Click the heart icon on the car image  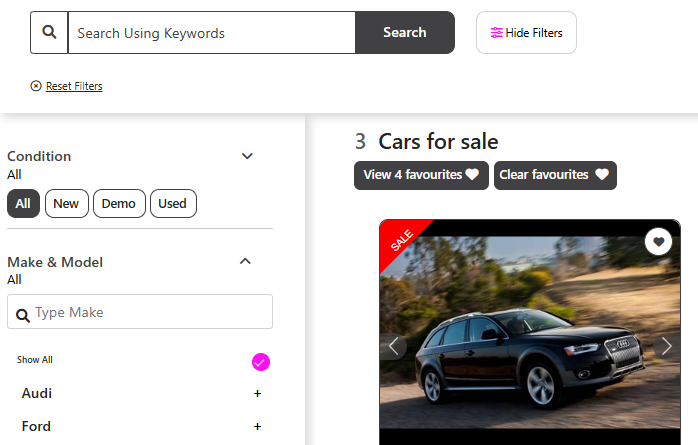658,241
